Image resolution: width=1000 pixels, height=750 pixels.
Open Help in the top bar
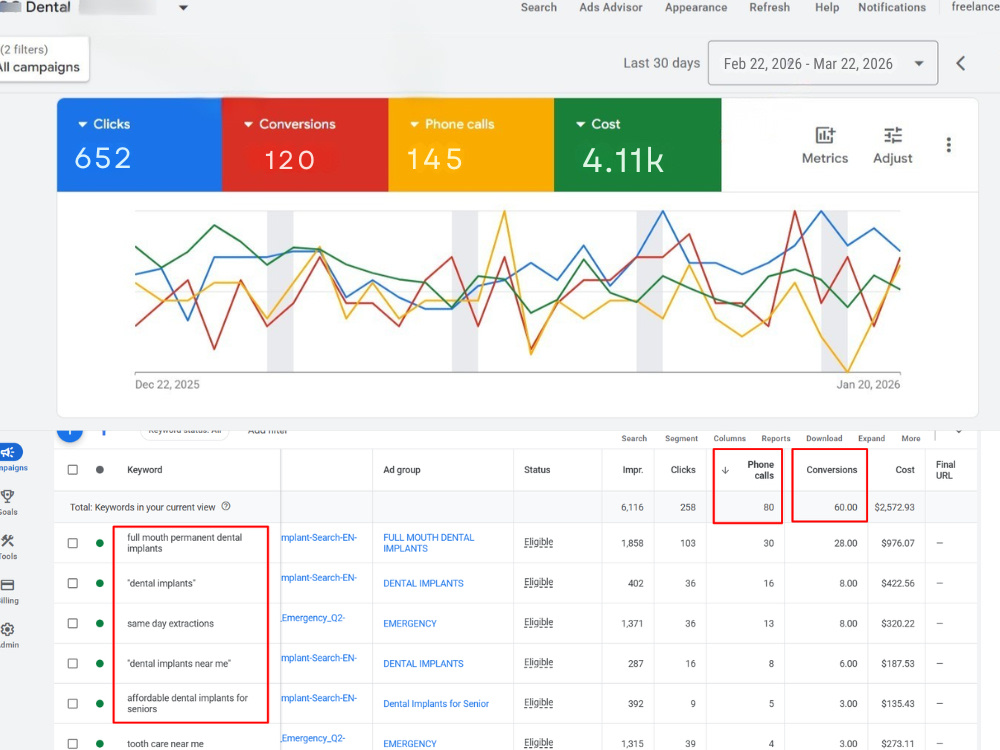pos(827,7)
